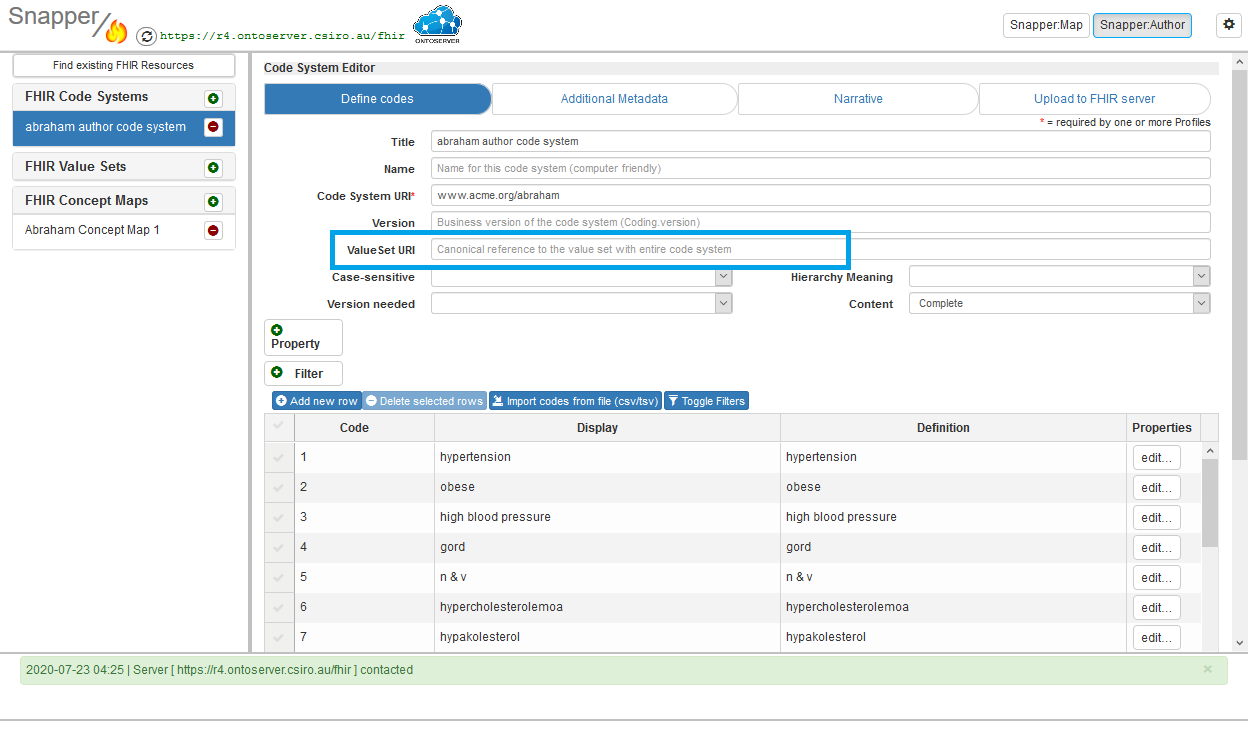Screen dimensions: 1248x739
Task: Edit properties for hypakolesterol row
Action: pos(1156,638)
